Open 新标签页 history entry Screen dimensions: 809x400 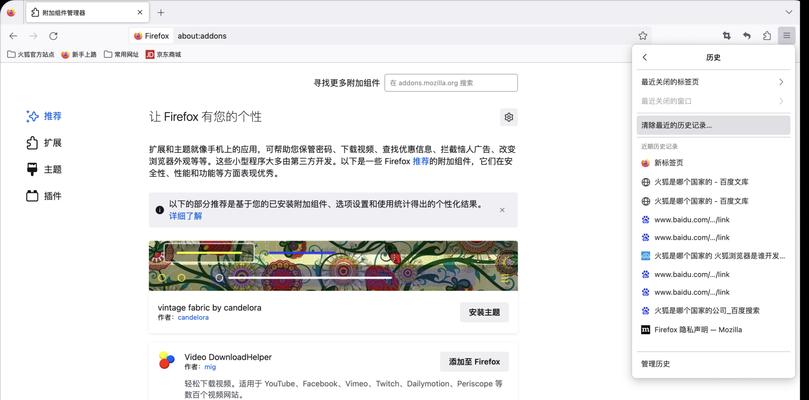713,163
